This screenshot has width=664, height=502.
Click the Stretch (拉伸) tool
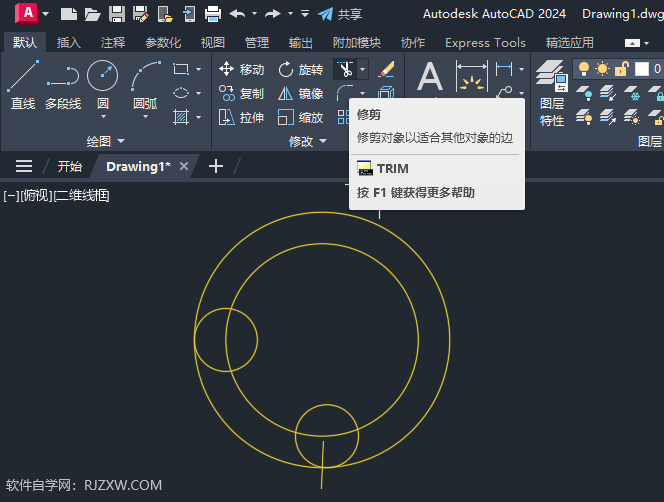tap(242, 117)
